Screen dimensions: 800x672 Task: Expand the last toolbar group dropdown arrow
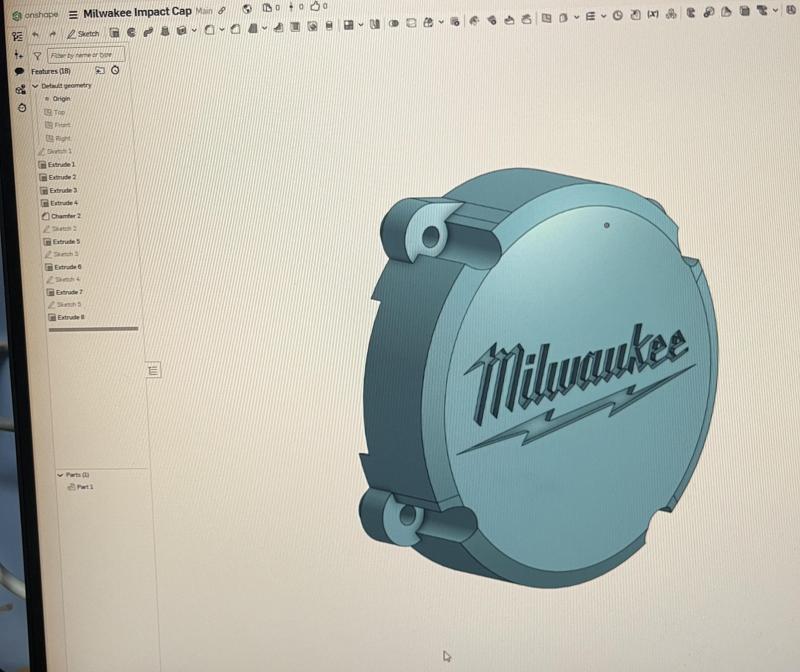[x=776, y=10]
